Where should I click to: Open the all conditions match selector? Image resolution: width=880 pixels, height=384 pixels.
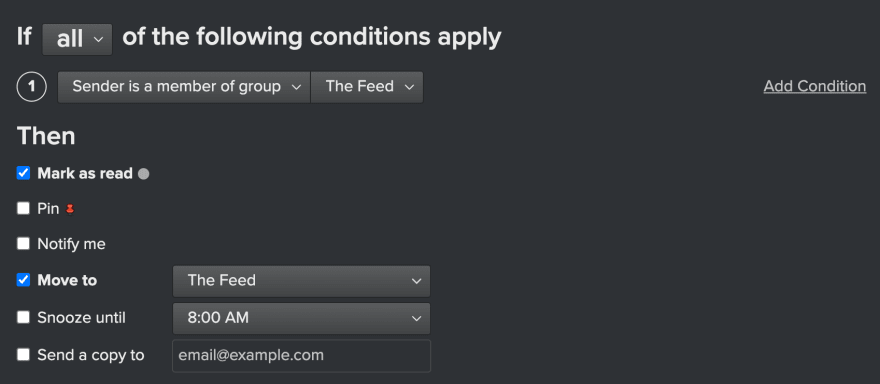77,39
